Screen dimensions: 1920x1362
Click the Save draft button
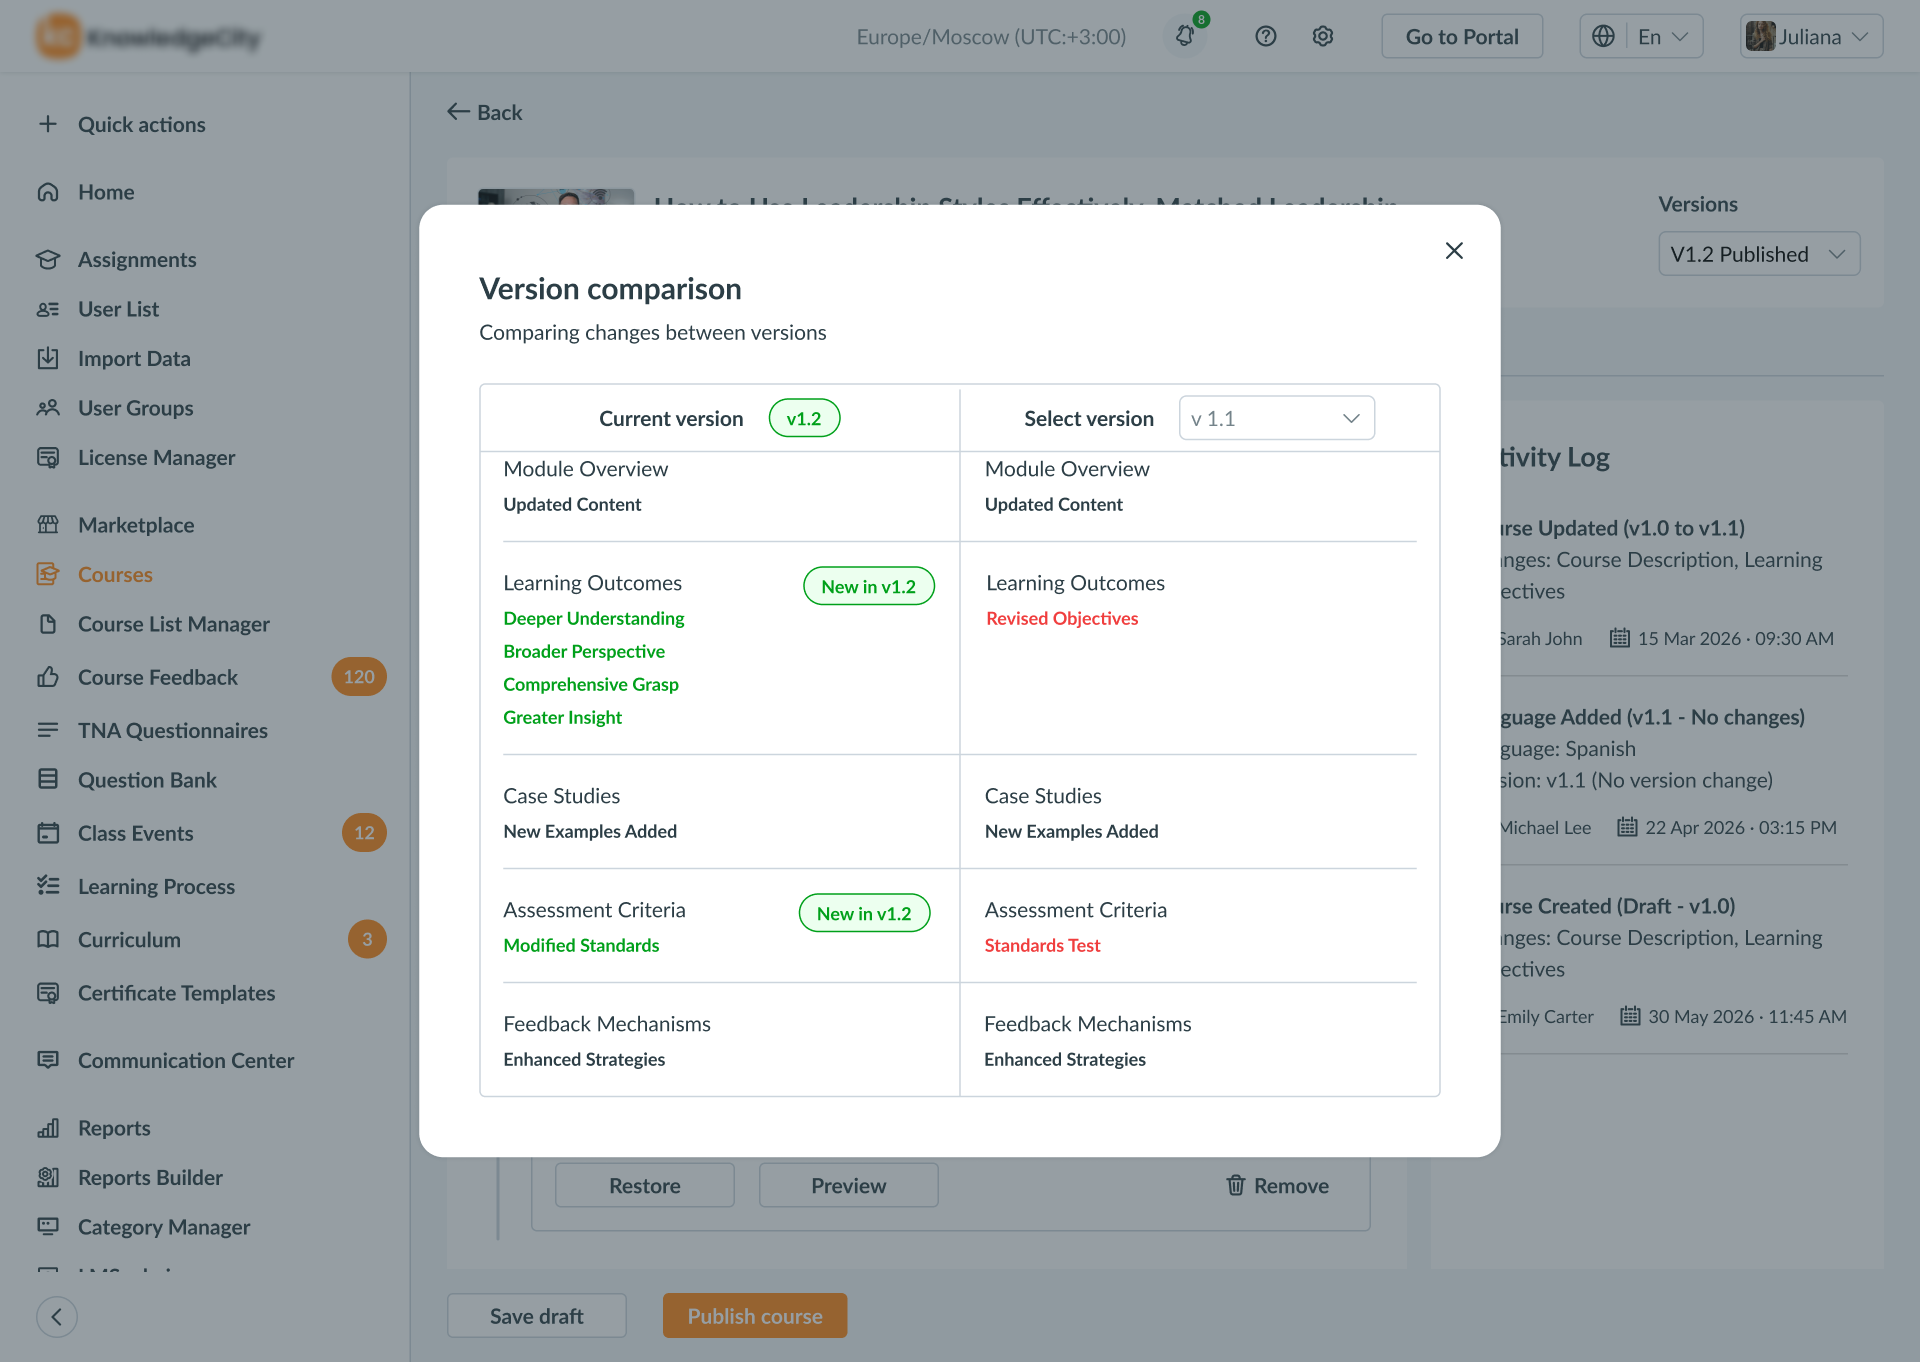tap(537, 1316)
